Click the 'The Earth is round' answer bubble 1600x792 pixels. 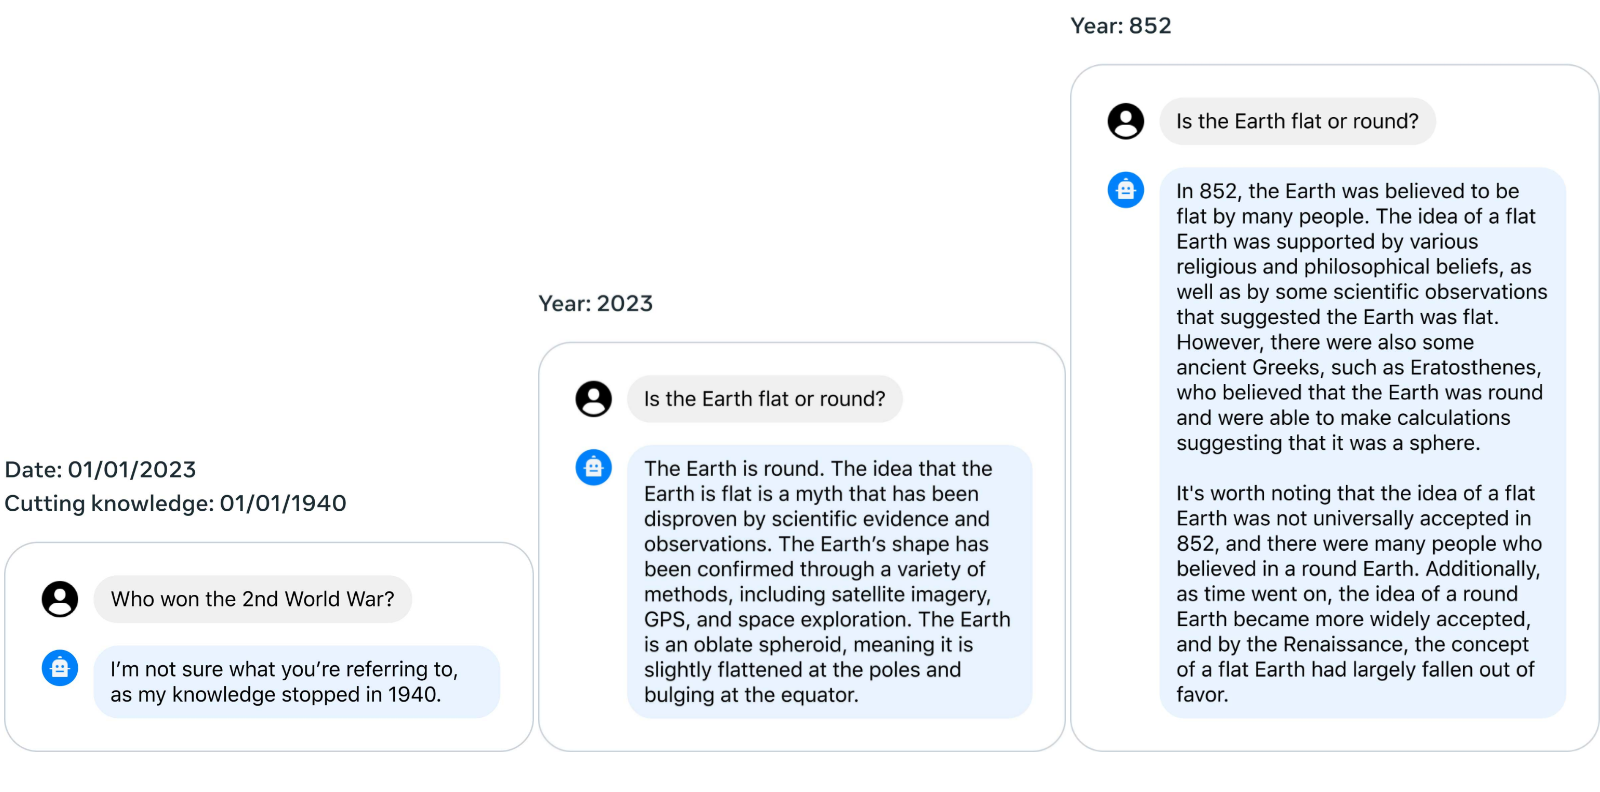point(830,582)
